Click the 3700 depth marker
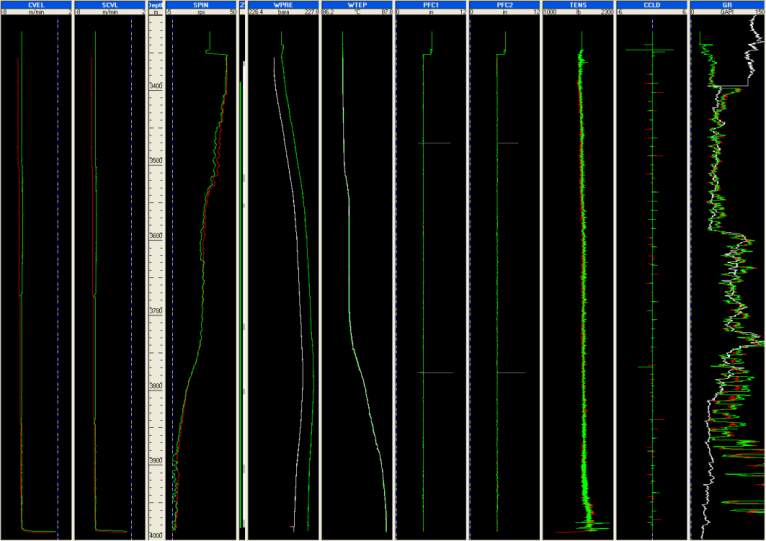766x541 pixels. (156, 311)
